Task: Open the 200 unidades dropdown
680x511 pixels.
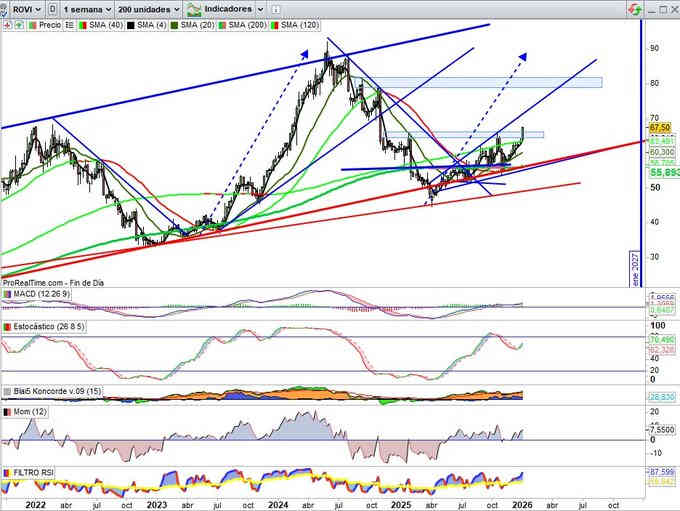Action: coord(151,8)
